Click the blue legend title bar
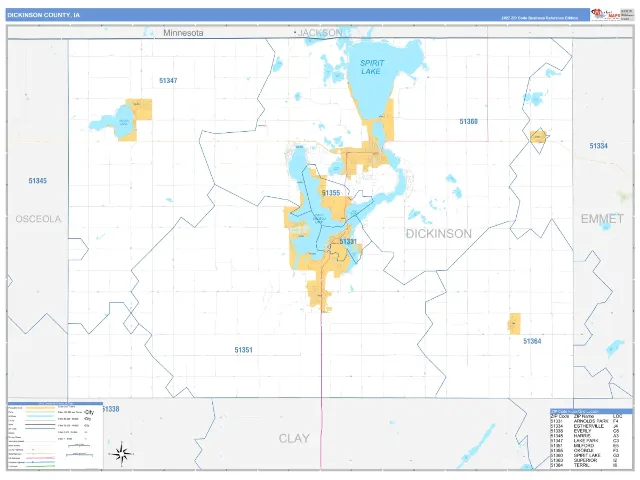Viewport: 640px width, 480px height. pos(56,403)
